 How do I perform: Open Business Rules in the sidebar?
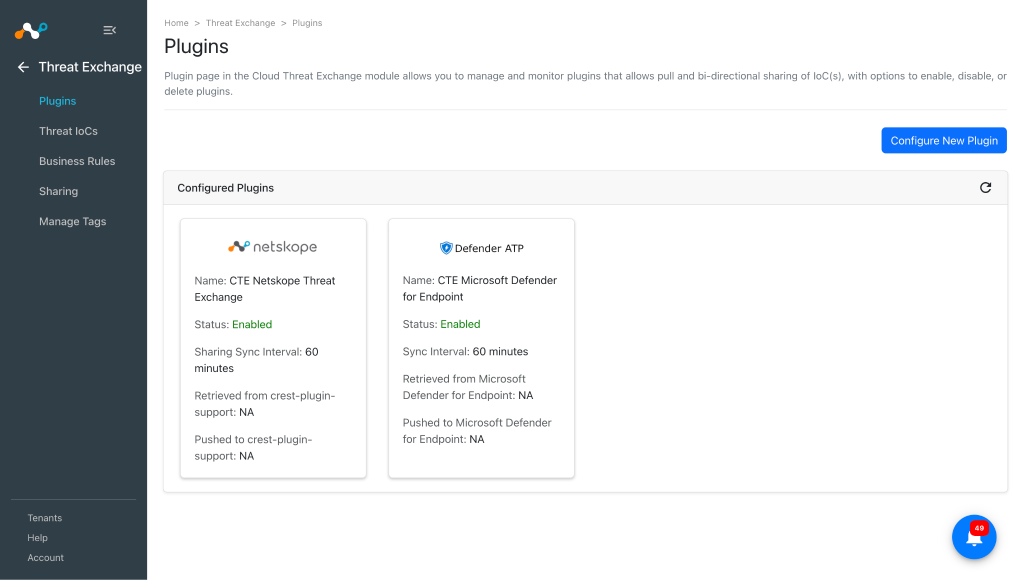pos(77,161)
